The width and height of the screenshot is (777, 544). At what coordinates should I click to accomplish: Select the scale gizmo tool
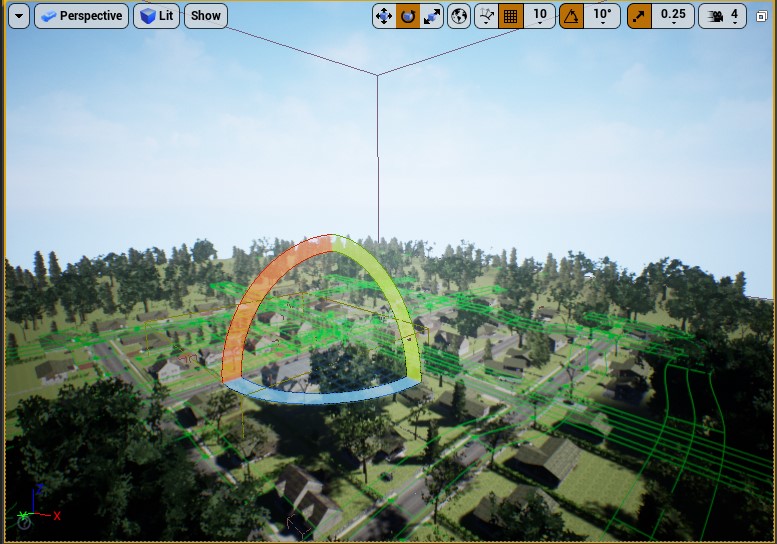coord(432,16)
